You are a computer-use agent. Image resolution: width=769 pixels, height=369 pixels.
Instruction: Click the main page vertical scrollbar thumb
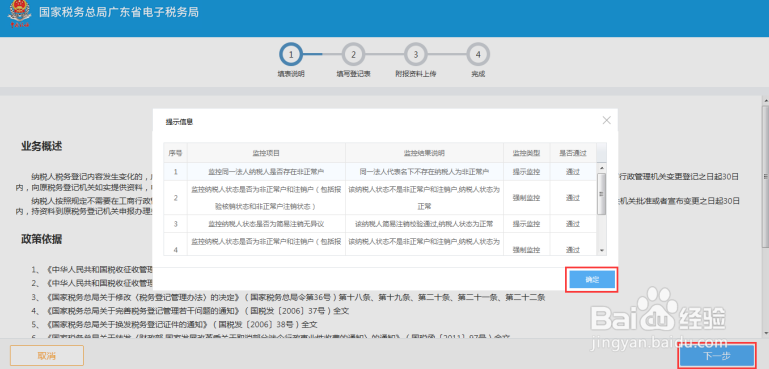[765, 177]
